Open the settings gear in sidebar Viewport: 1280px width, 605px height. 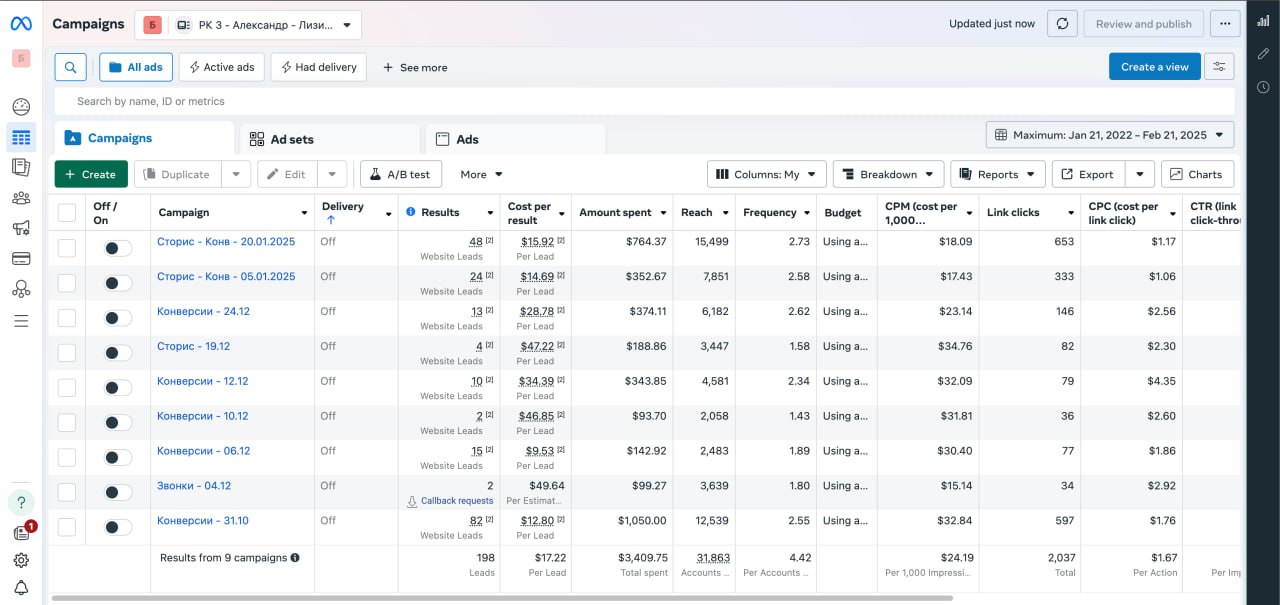pyautogui.click(x=21, y=560)
